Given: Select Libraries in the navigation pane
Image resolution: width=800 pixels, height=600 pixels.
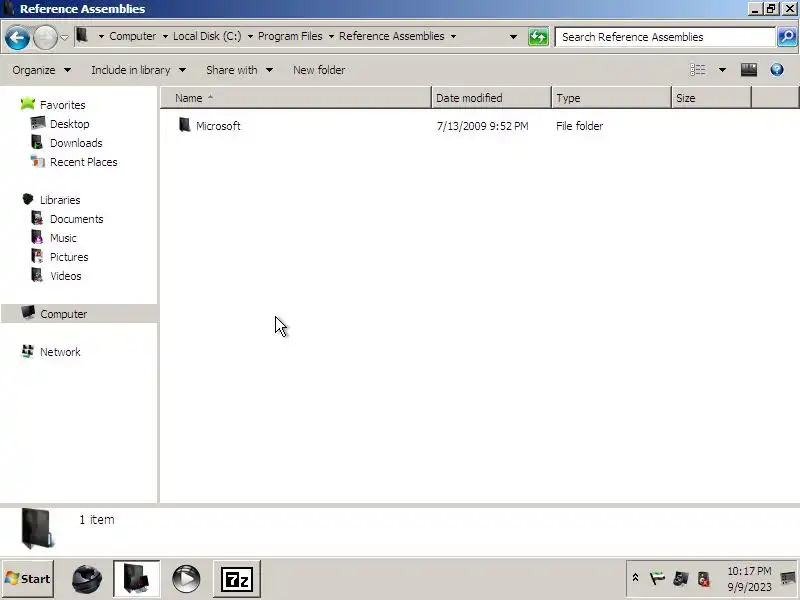Looking at the screenshot, I should pos(60,200).
